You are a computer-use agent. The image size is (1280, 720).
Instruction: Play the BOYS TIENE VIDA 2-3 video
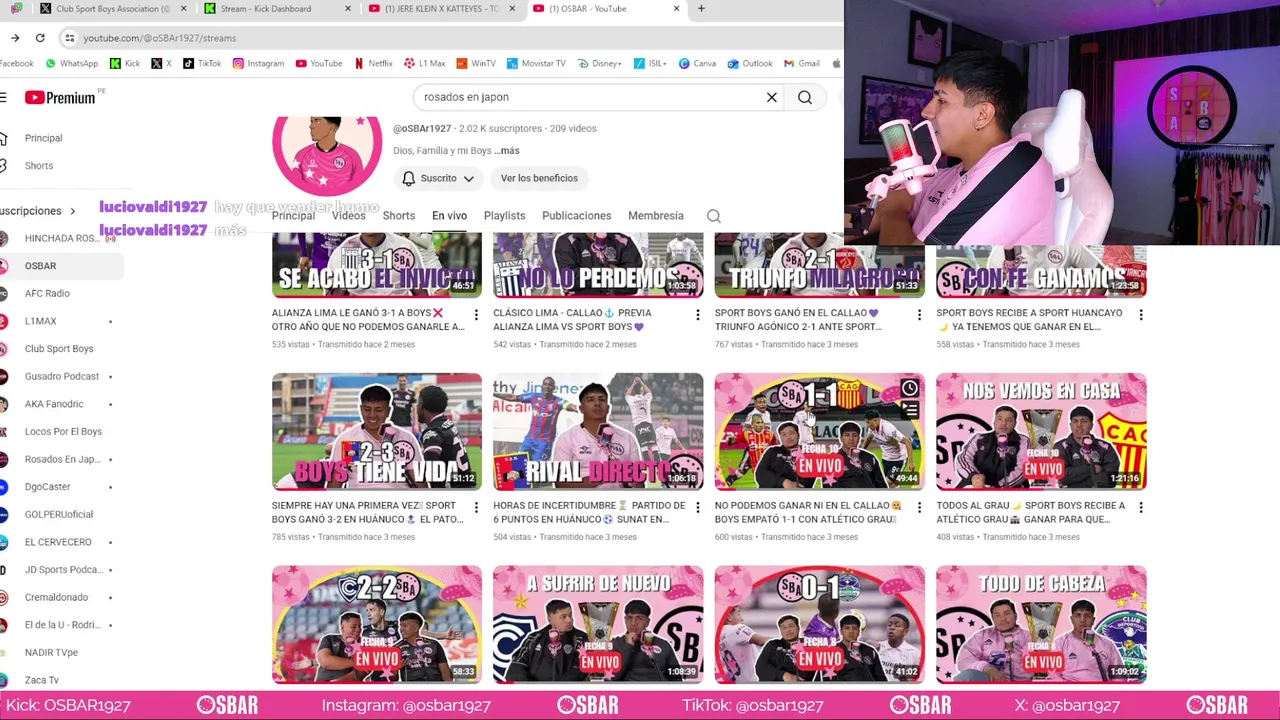pyautogui.click(x=377, y=432)
